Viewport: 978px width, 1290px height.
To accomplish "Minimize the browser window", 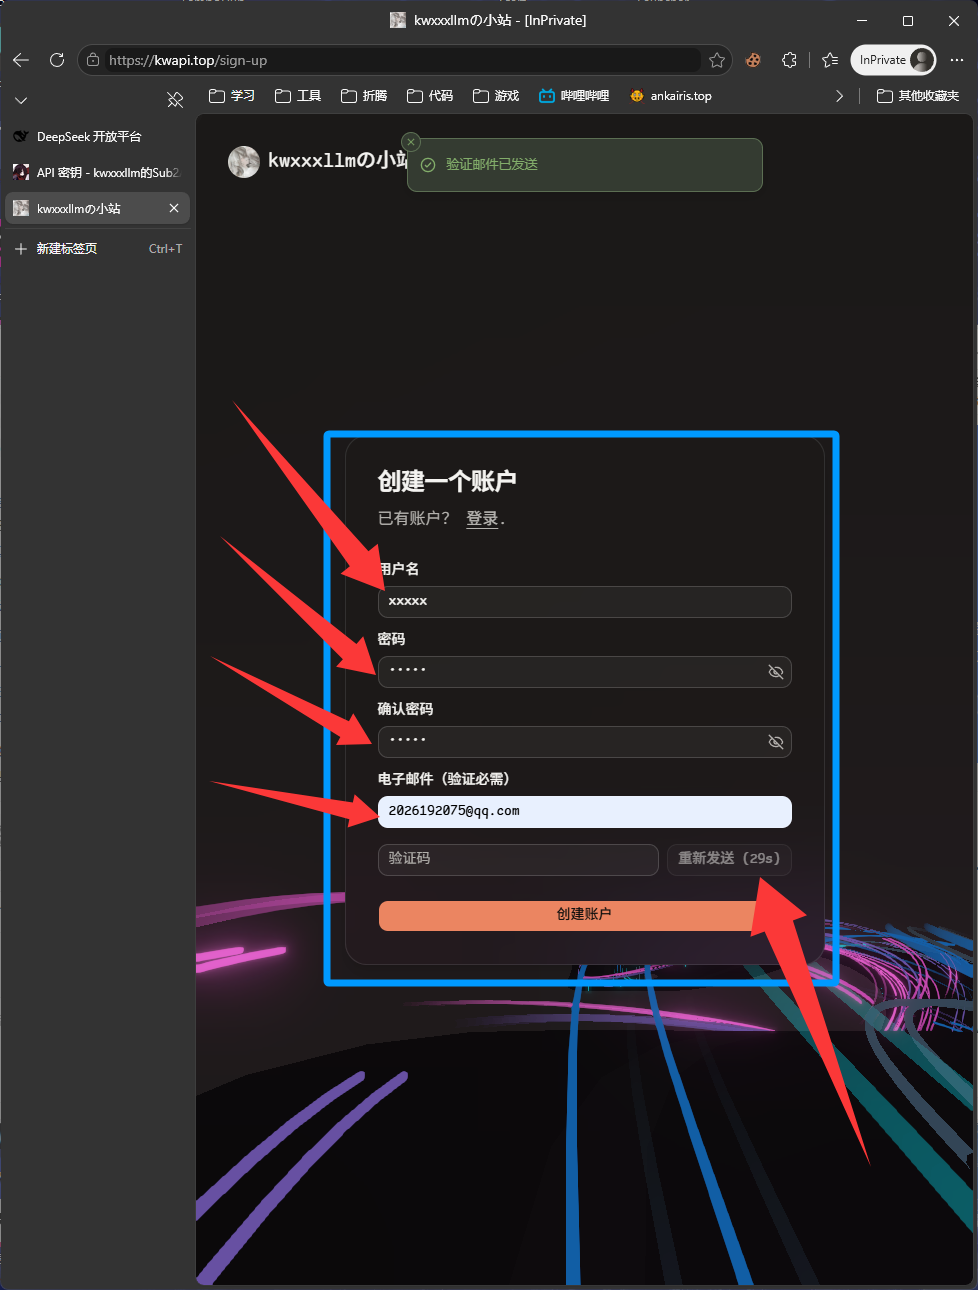I will click(862, 20).
